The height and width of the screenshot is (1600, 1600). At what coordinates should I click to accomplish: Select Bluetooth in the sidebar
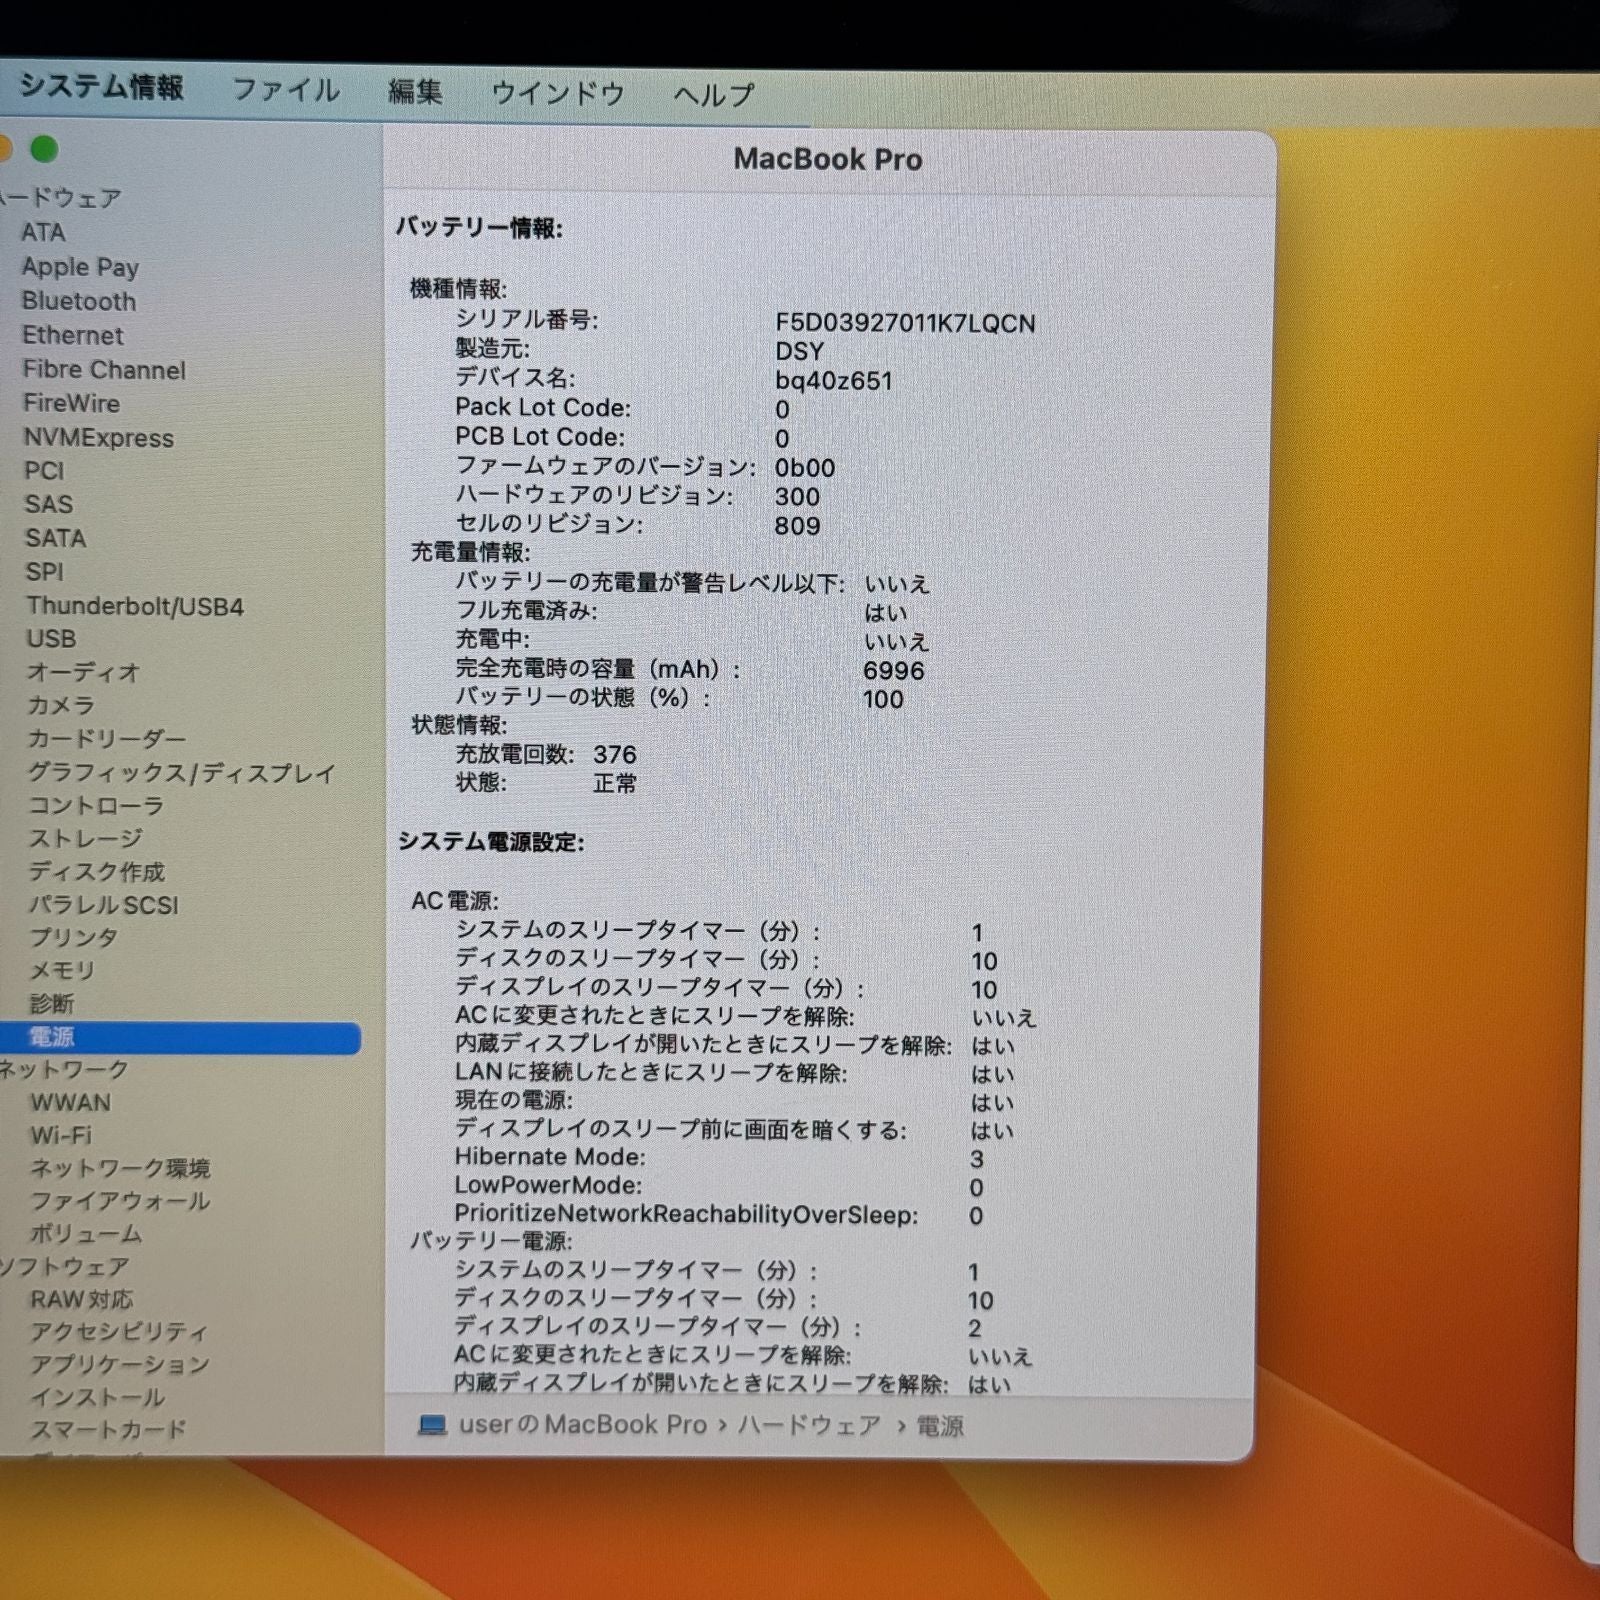click(x=79, y=301)
